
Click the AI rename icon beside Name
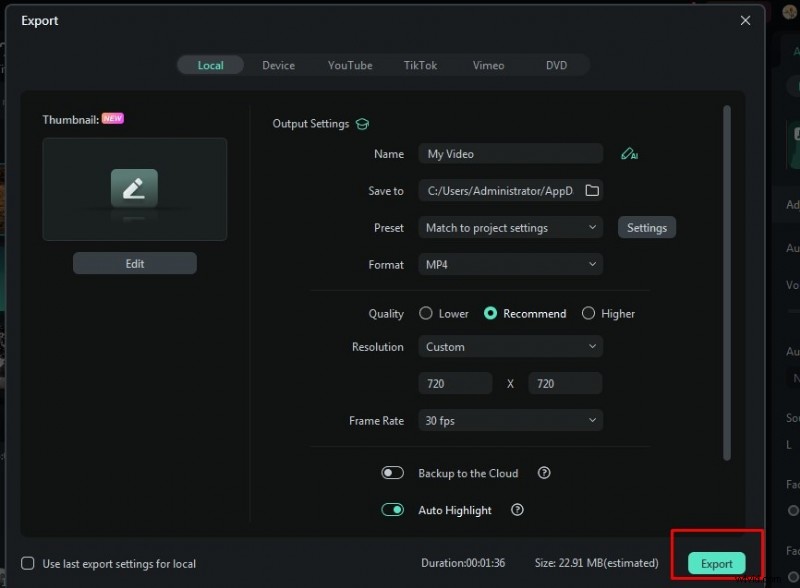[629, 154]
